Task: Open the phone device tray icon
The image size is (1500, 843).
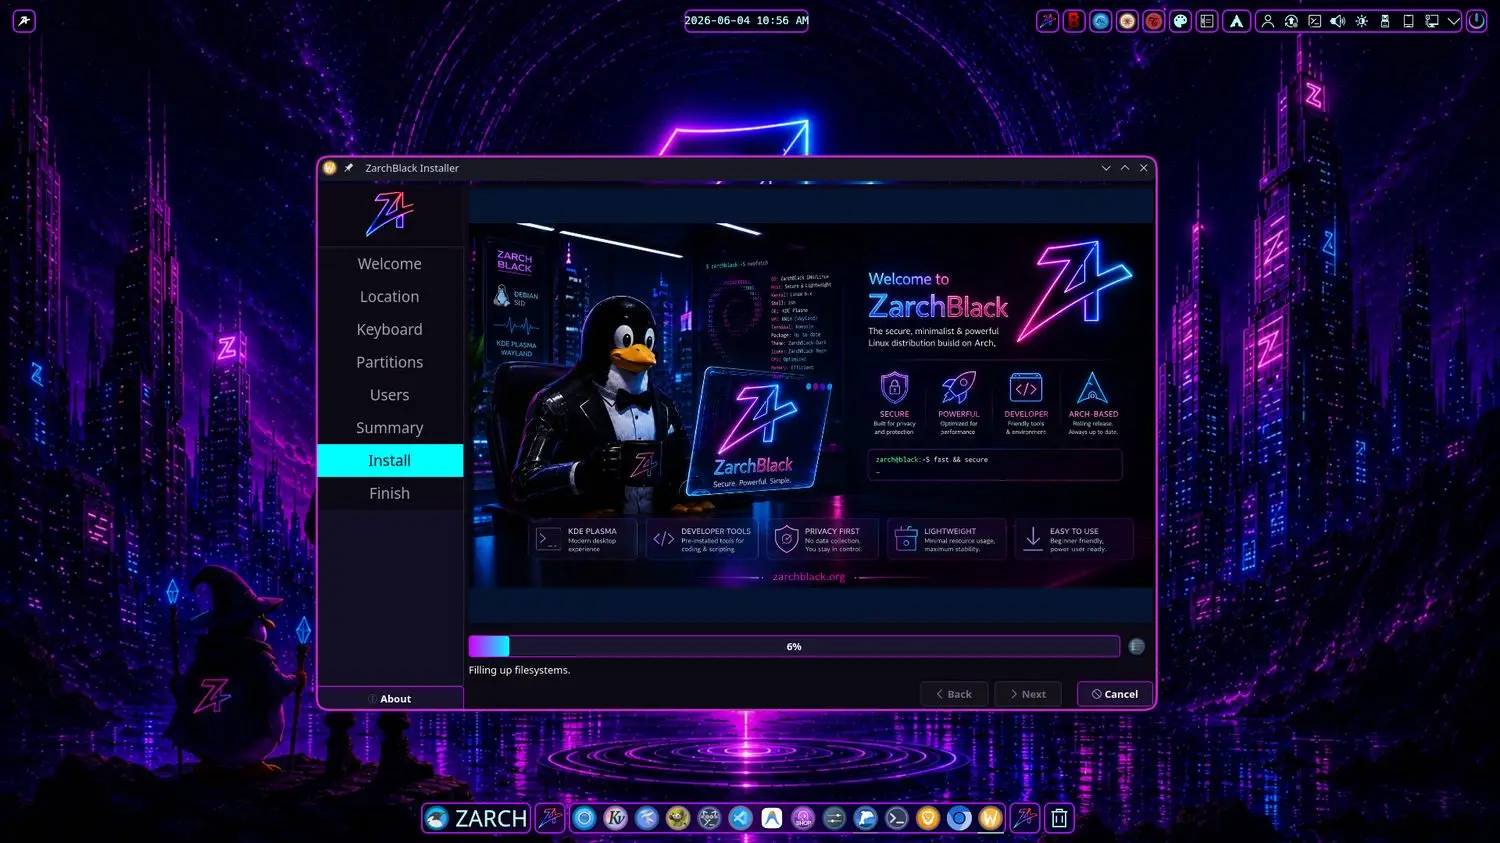Action: click(1408, 21)
